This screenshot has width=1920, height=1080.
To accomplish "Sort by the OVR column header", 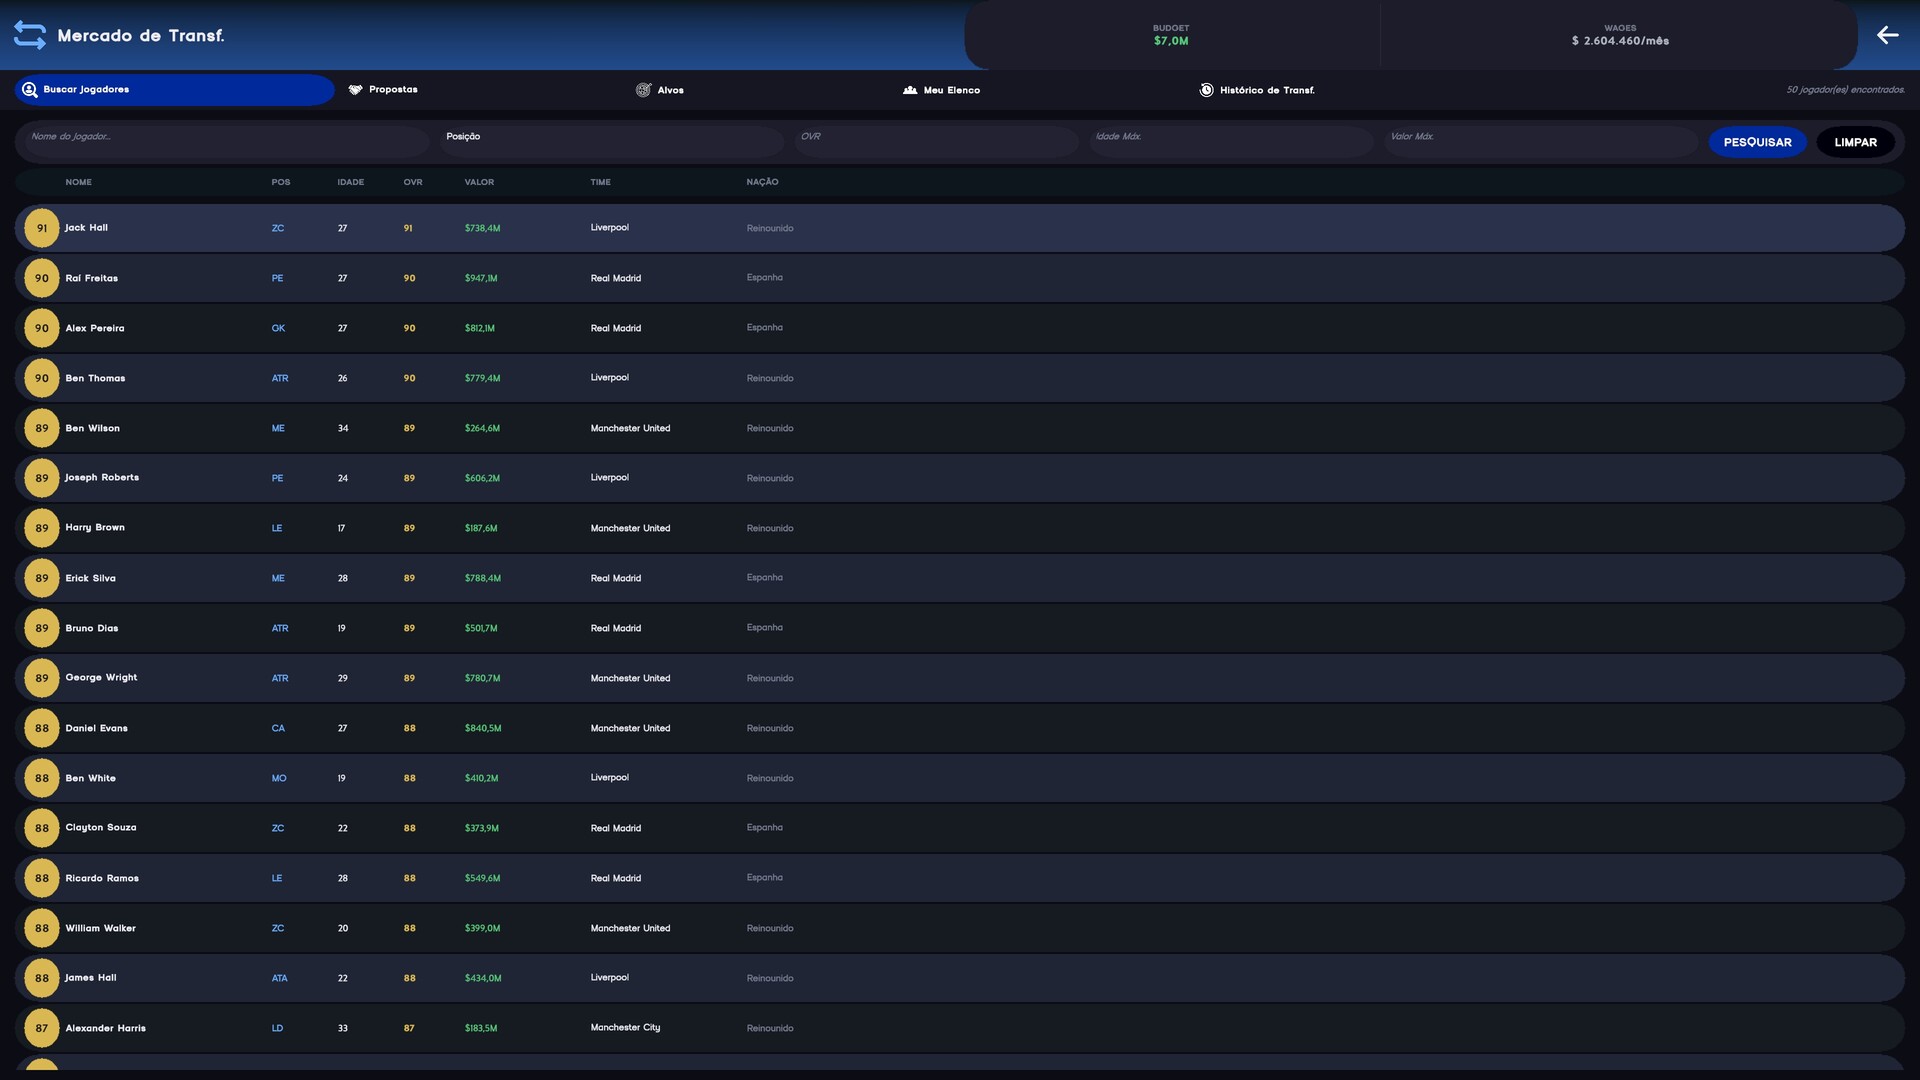I will click(x=413, y=182).
